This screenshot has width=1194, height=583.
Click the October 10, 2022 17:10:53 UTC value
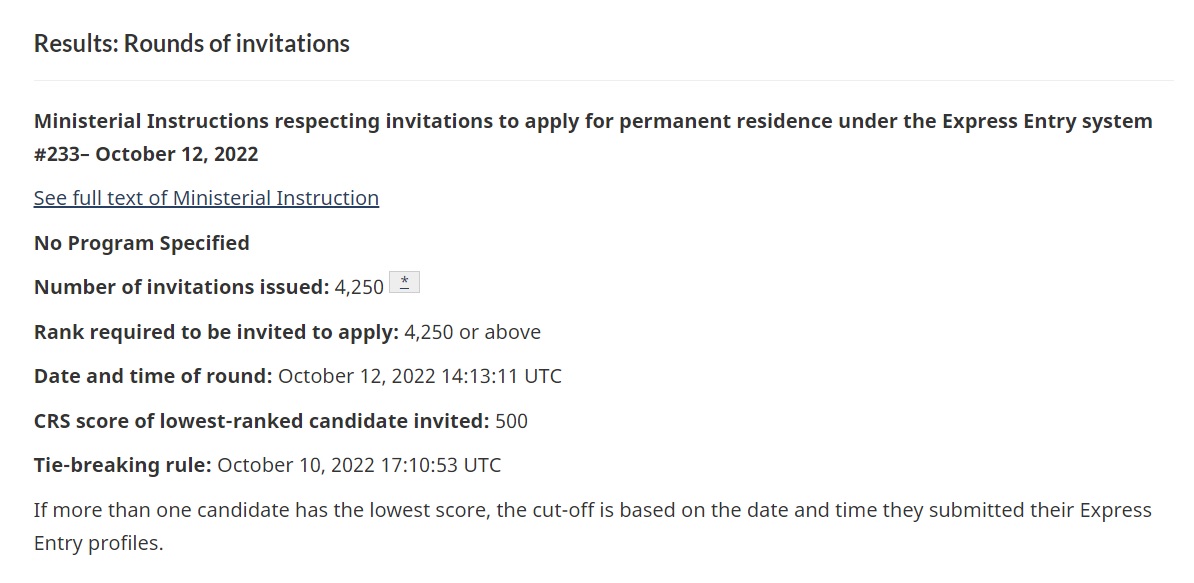pos(359,465)
